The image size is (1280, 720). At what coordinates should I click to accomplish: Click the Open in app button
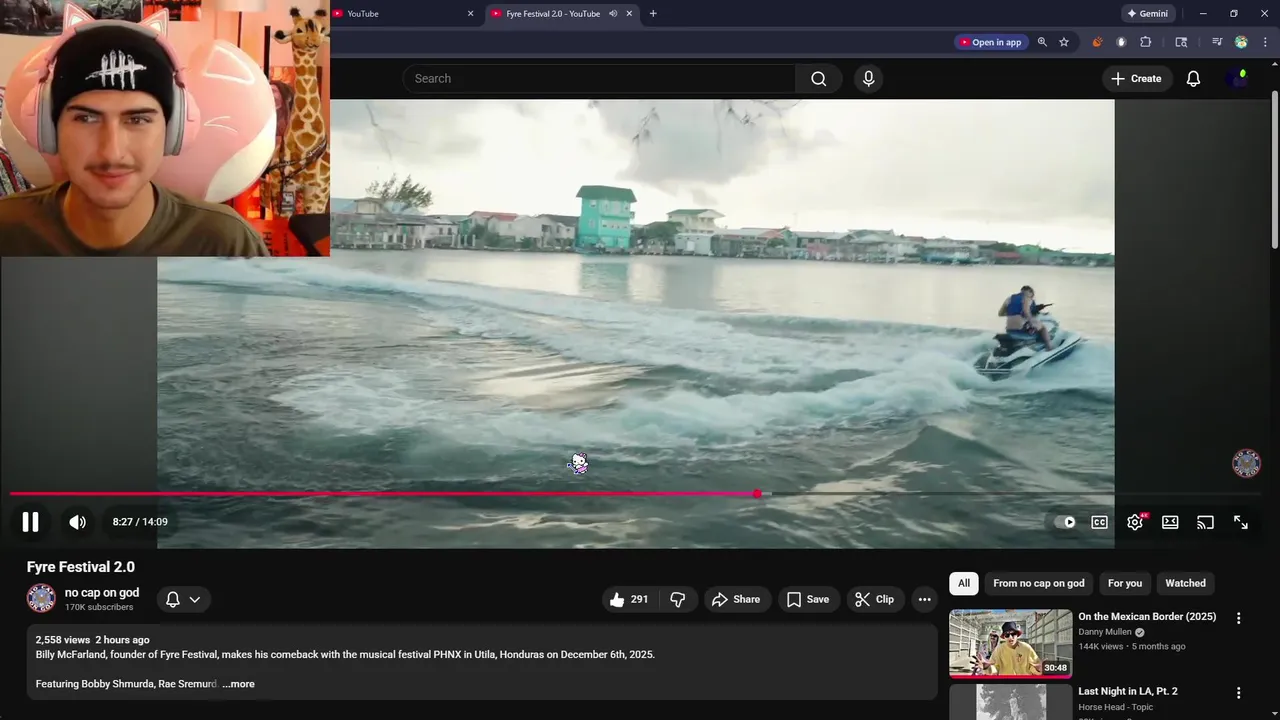(990, 42)
